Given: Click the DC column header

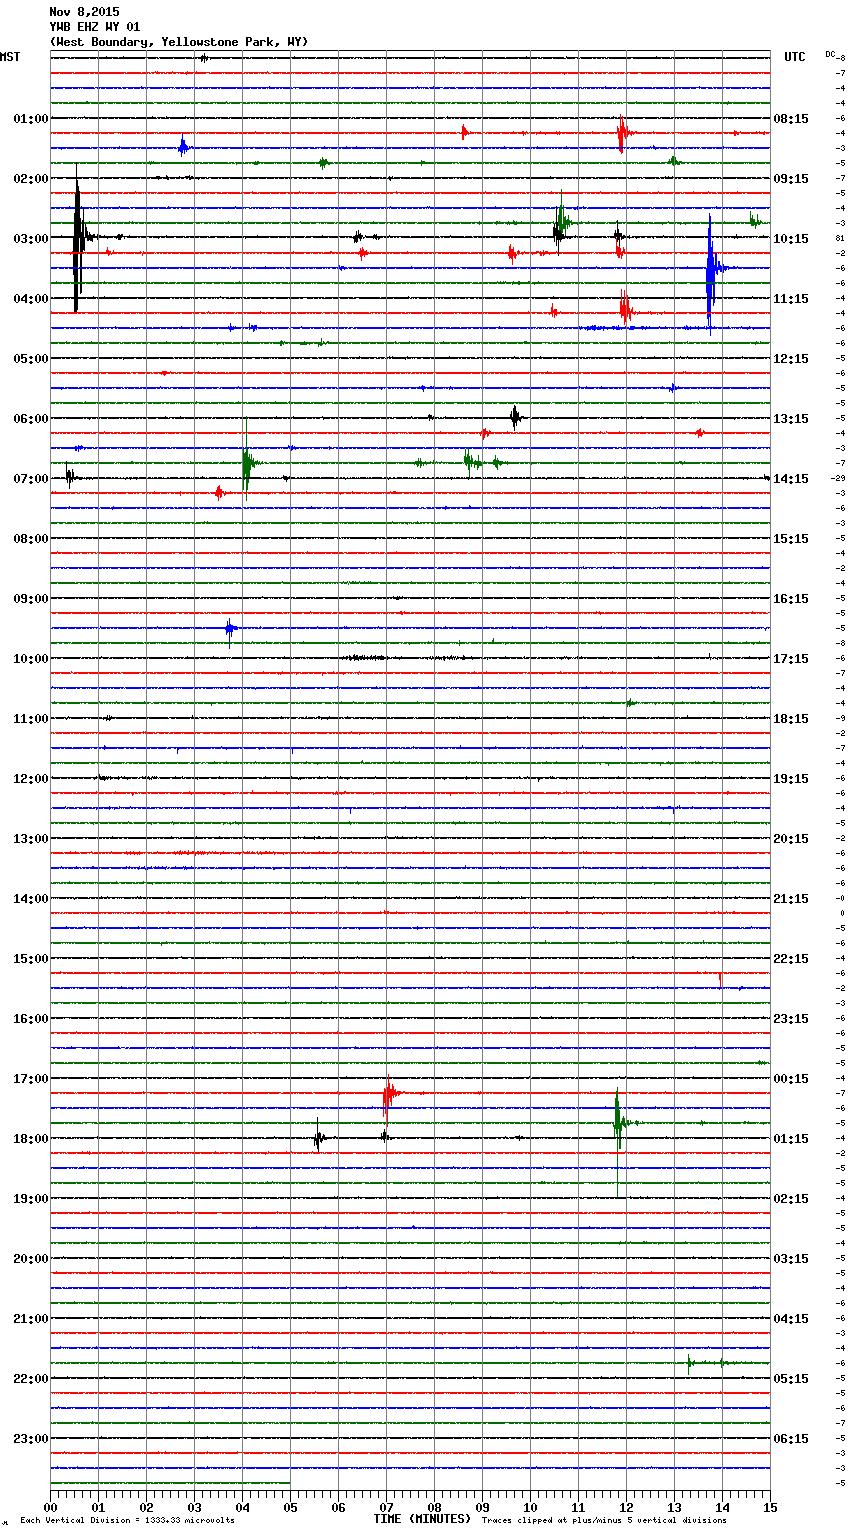Looking at the screenshot, I should (x=830, y=54).
